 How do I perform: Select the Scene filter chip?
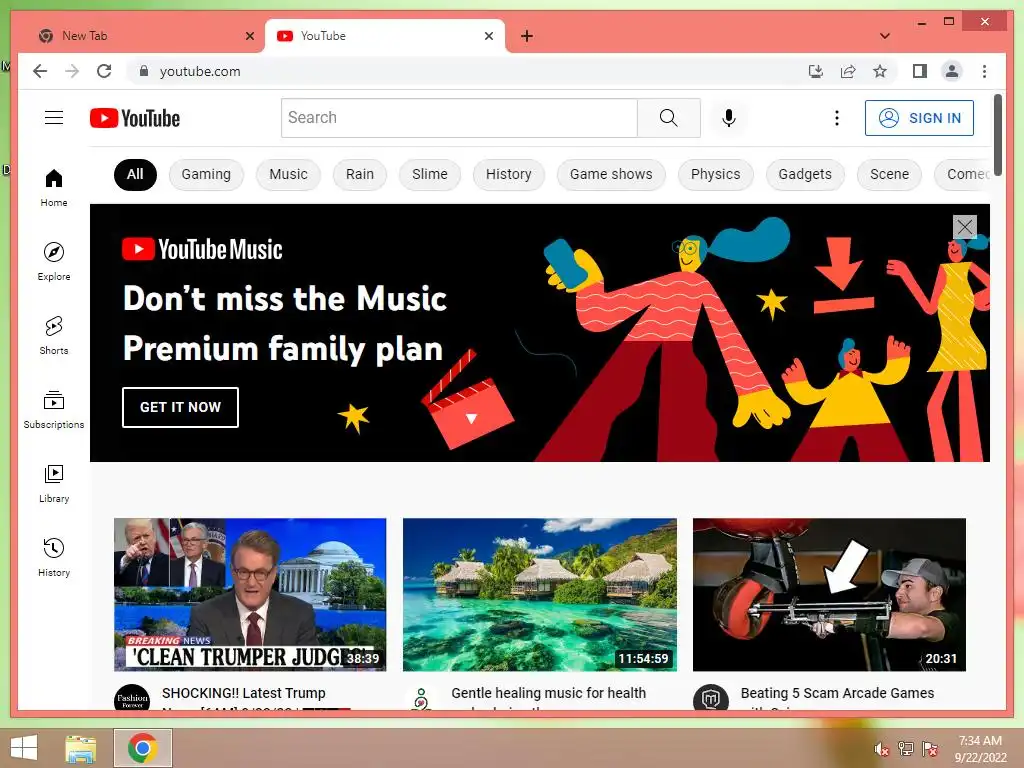[x=889, y=174]
